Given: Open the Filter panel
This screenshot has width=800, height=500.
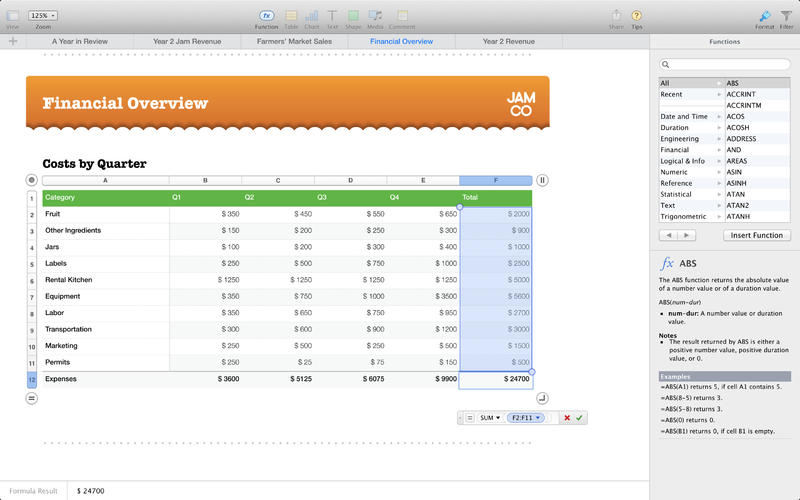Looking at the screenshot, I should click(785, 16).
